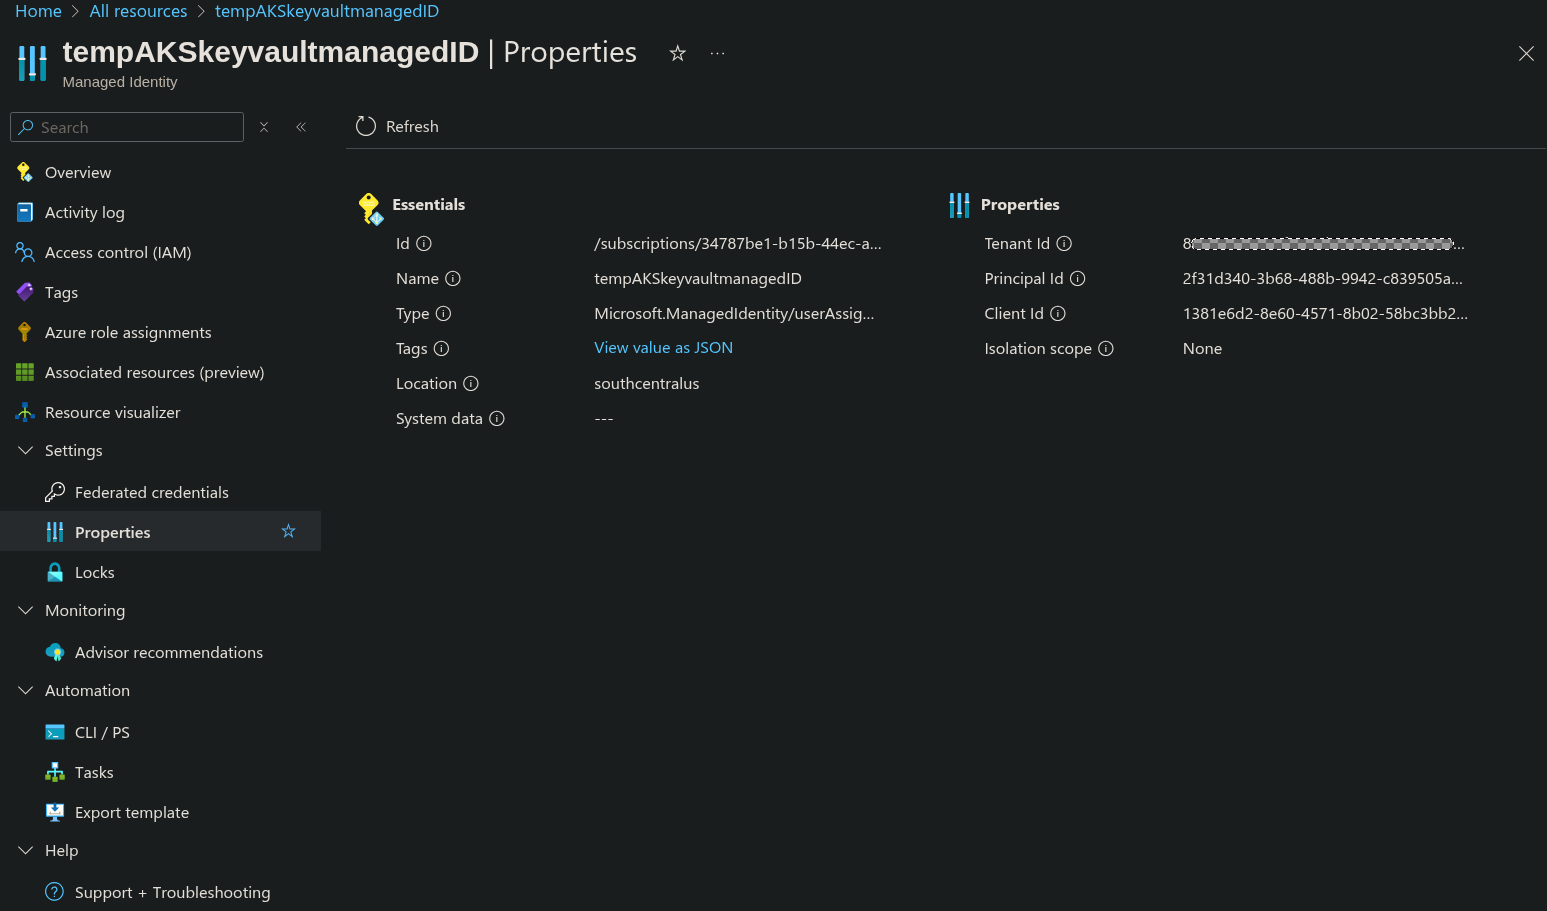Click the CLI / PS terminal icon
Viewport: 1547px width, 911px height.
click(55, 732)
